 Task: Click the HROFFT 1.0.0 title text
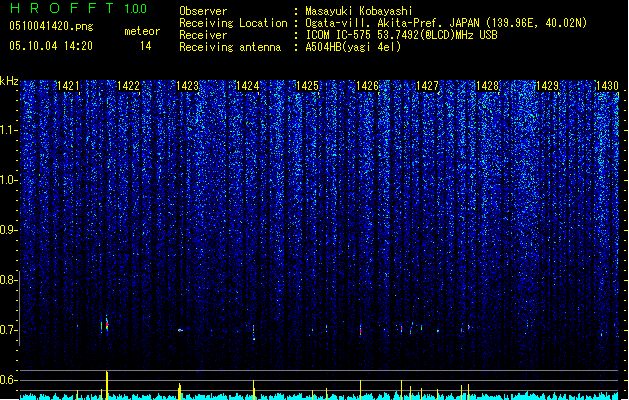coord(79,8)
